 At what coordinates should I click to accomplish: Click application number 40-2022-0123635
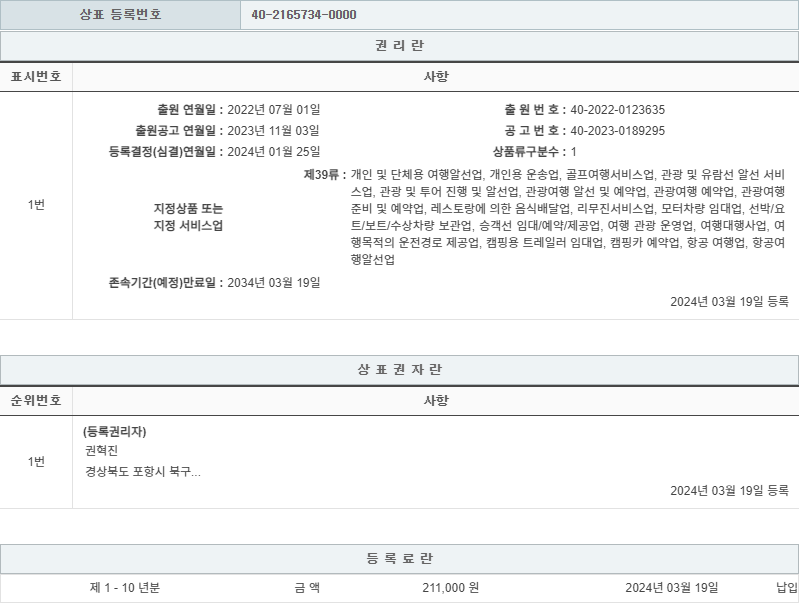pos(617,109)
